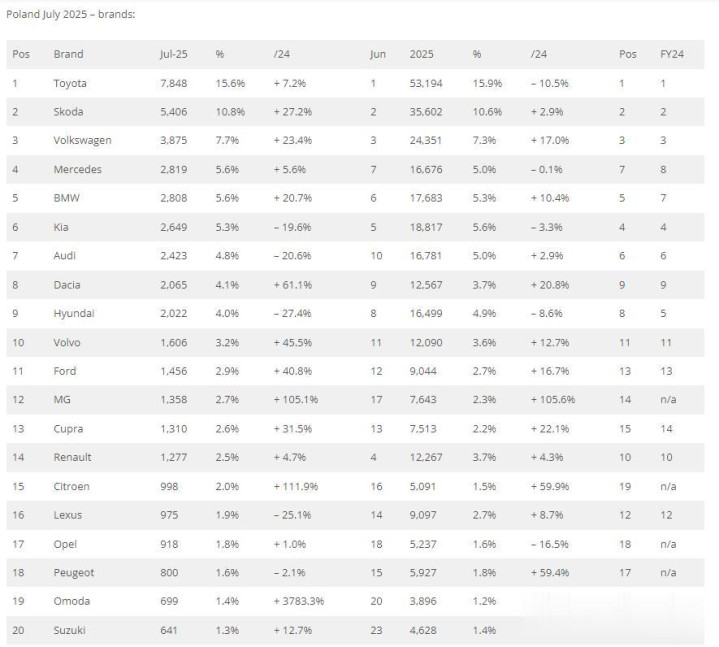Click the Suzuki brand cell
This screenshot has width=719, height=647.
pos(69,630)
